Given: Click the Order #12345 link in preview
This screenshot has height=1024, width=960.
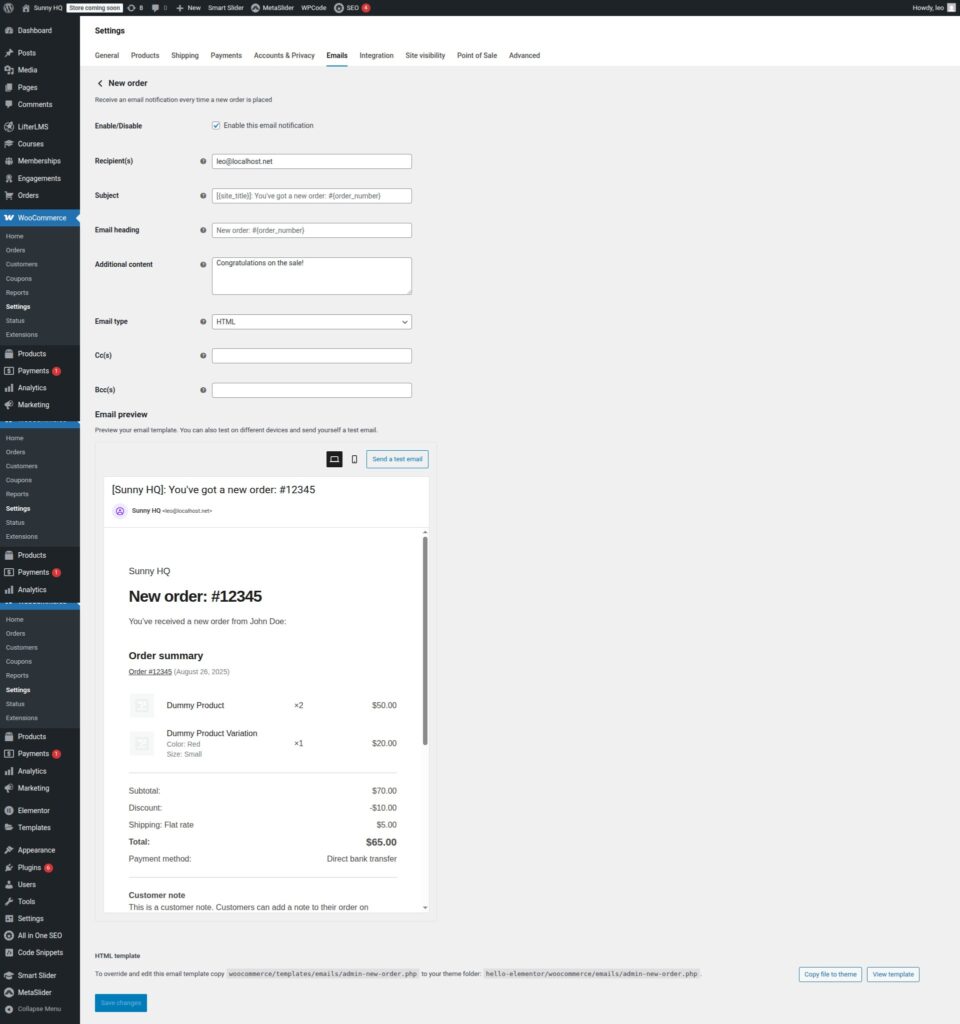Looking at the screenshot, I should click(x=150, y=671).
